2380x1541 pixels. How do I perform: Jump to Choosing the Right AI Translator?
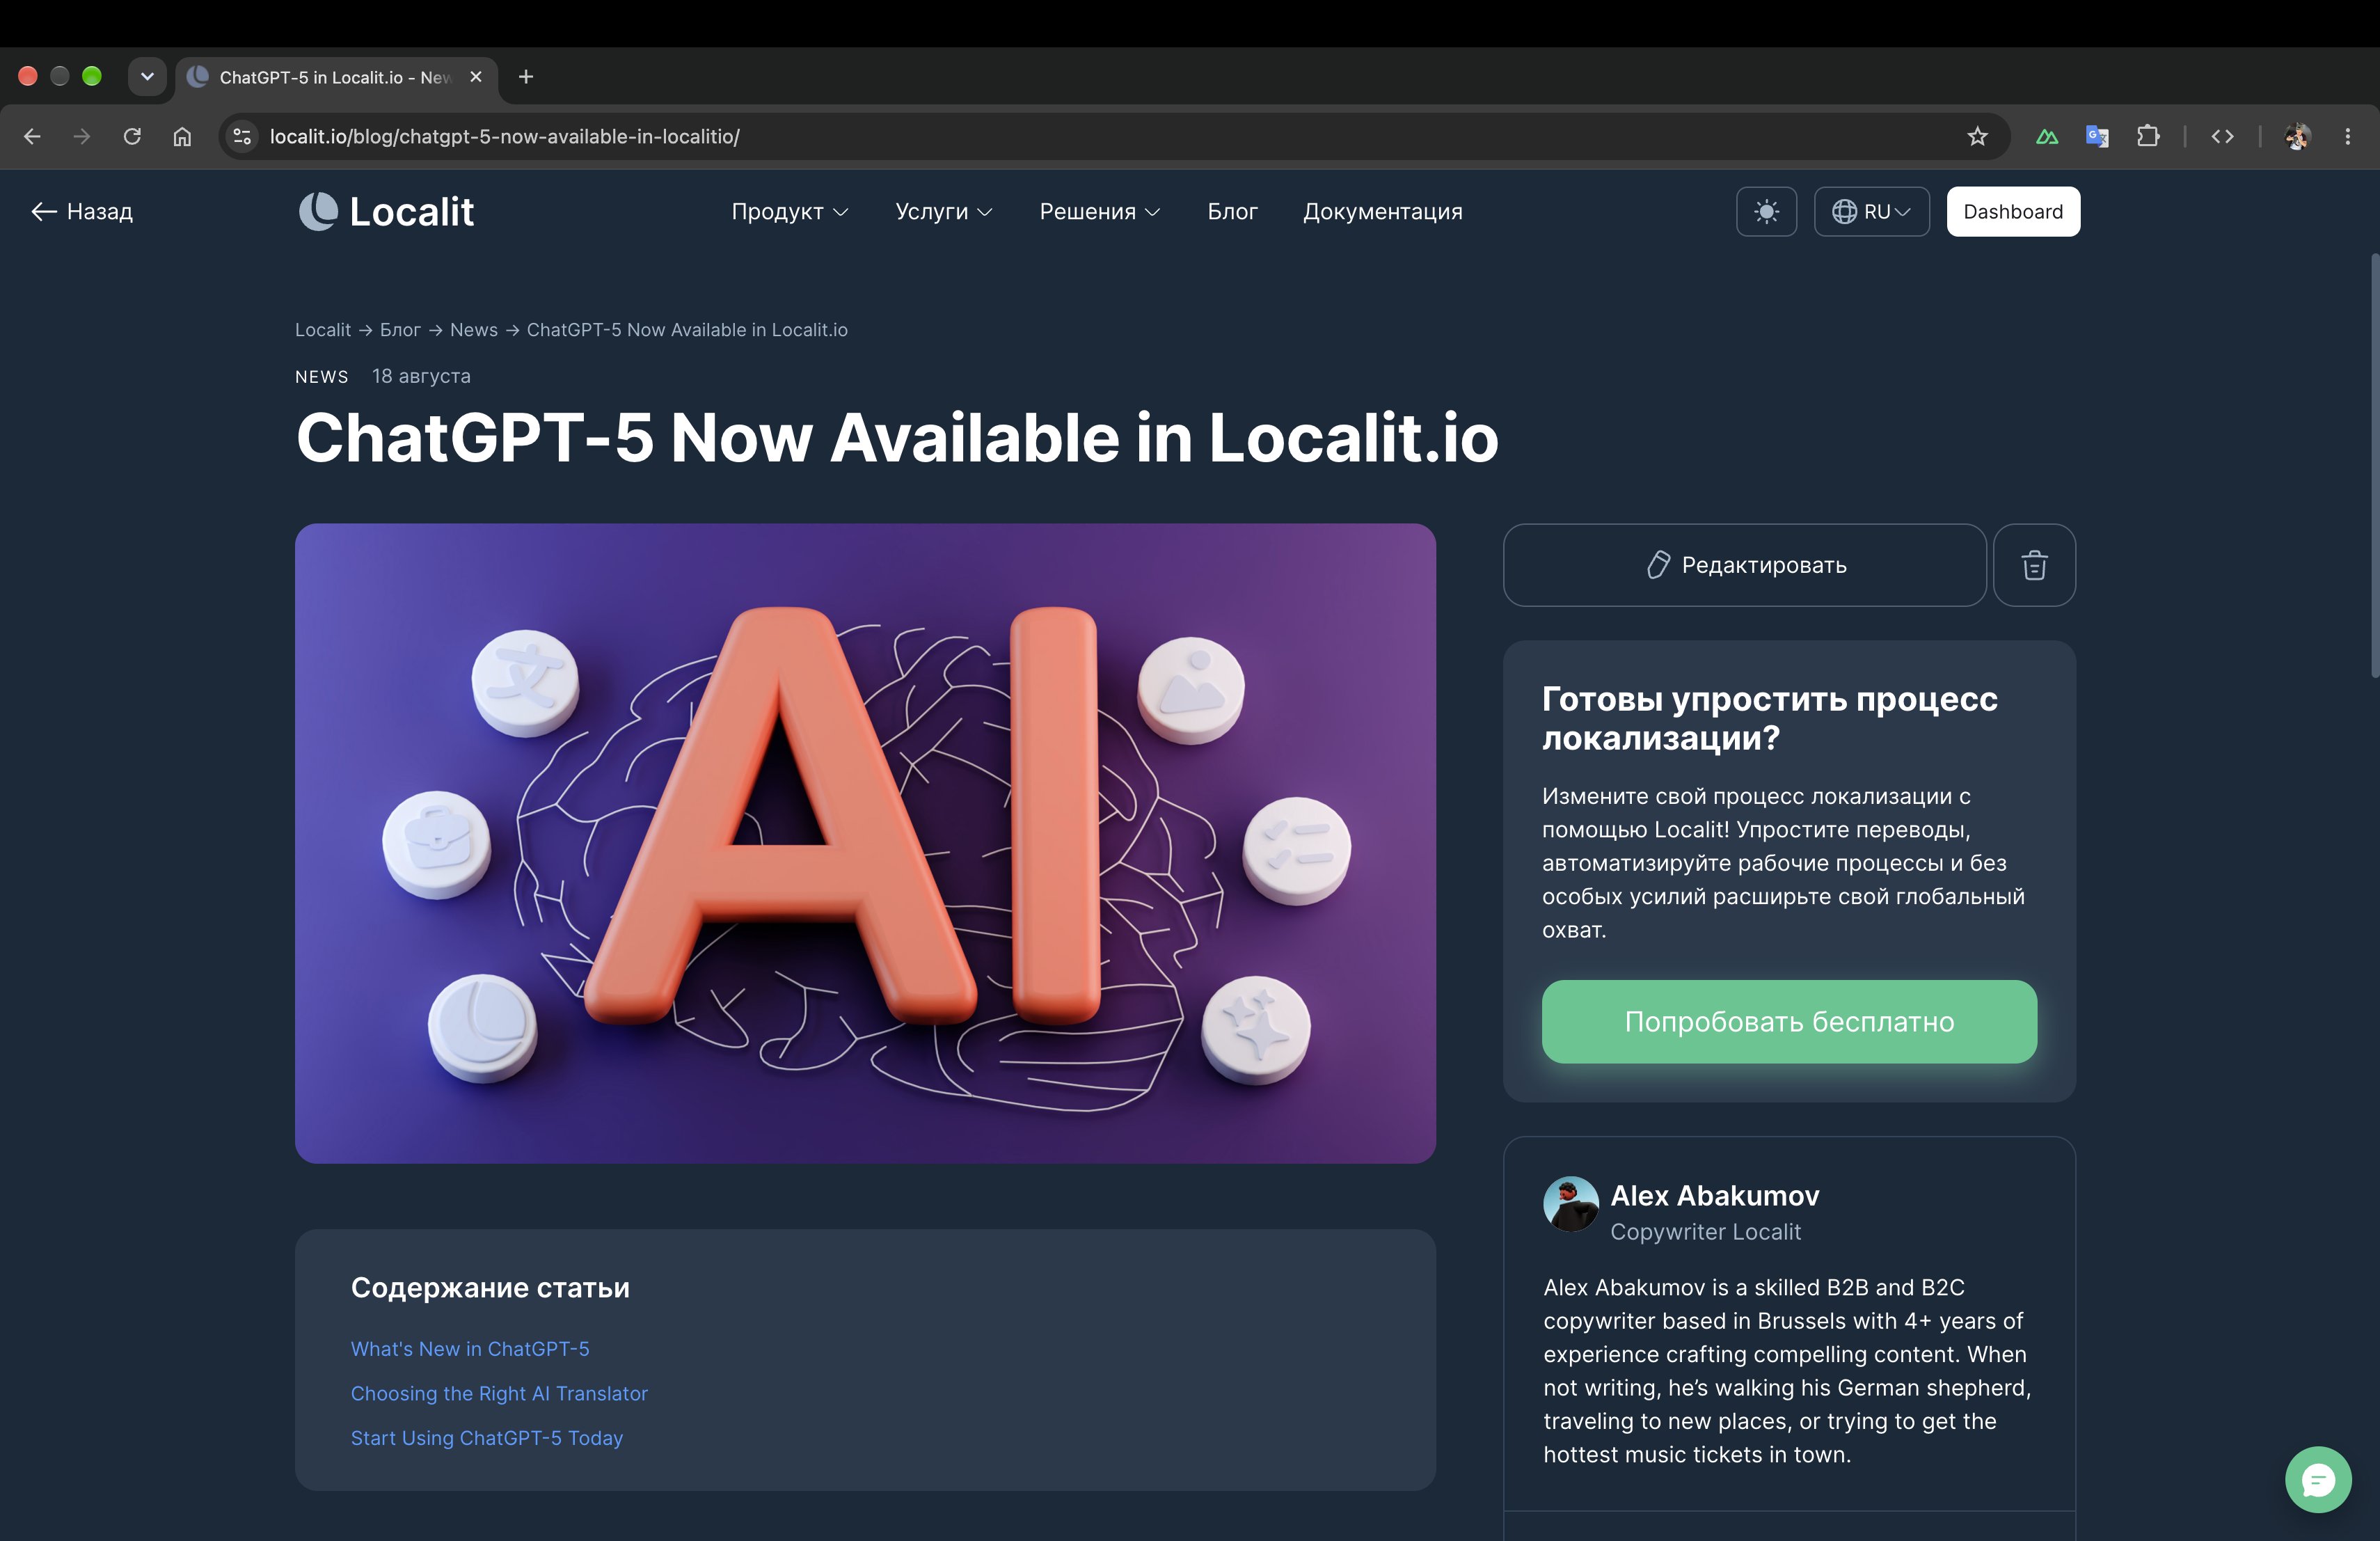coord(499,1393)
